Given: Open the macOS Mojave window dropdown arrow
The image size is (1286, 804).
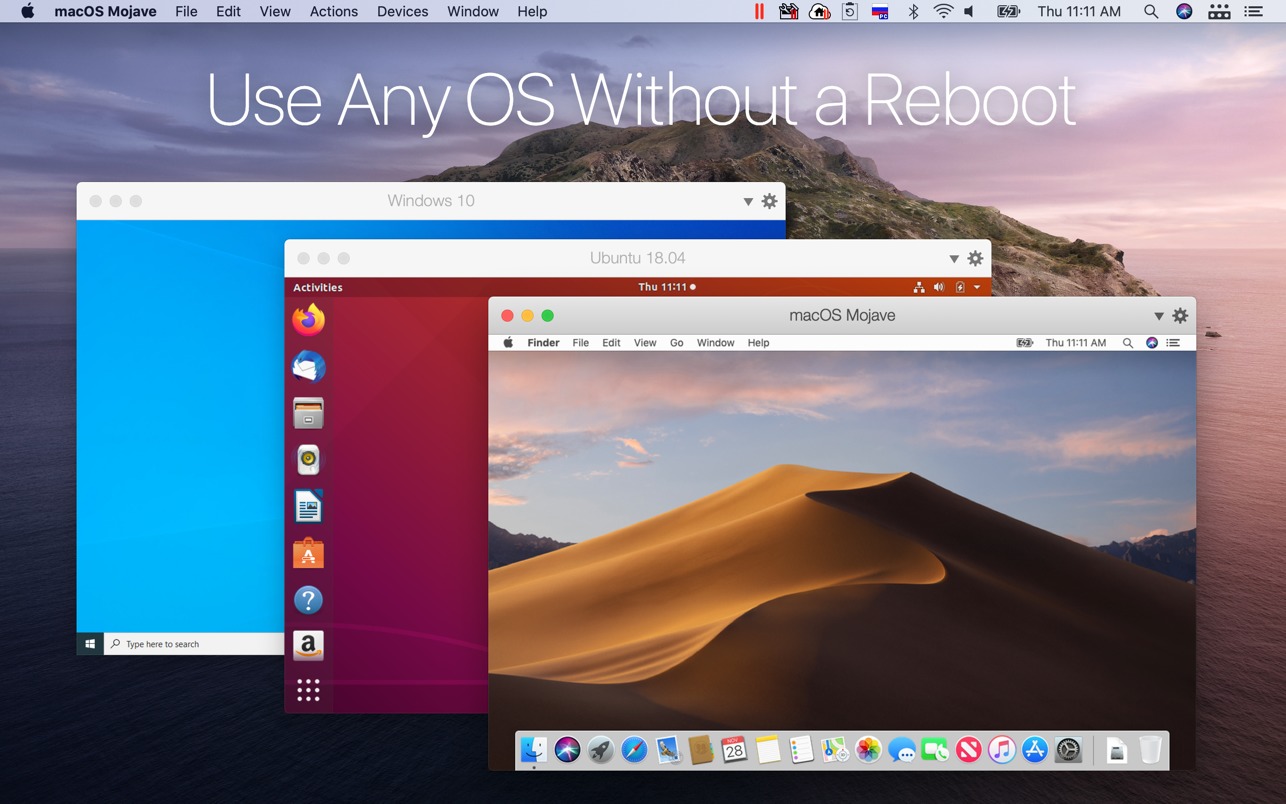Looking at the screenshot, I should (1159, 316).
